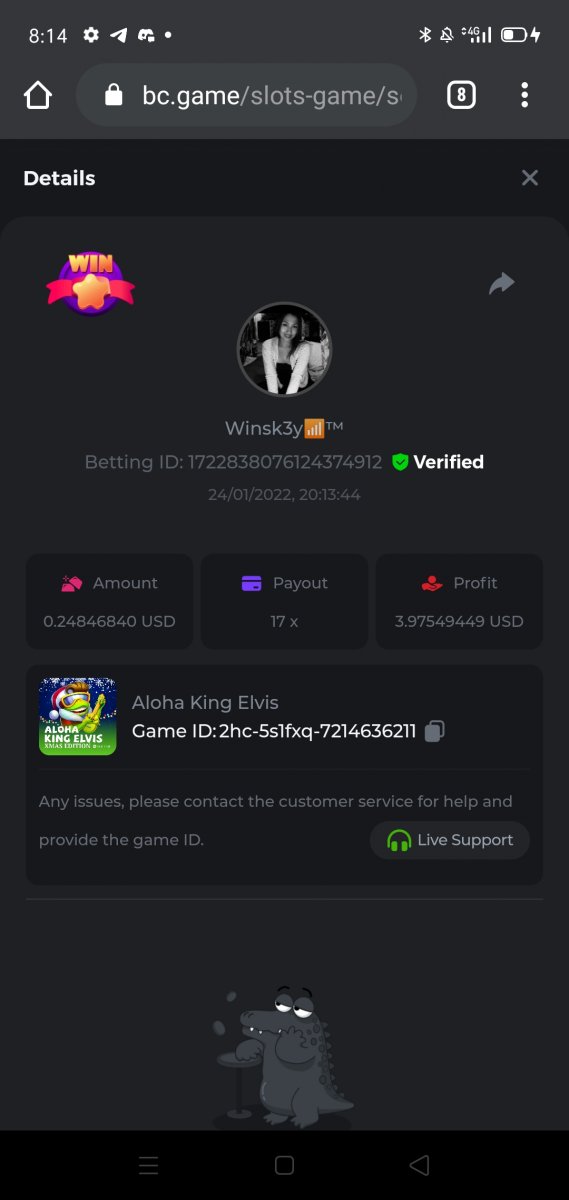Tap the Android back navigation button

click(420, 1165)
